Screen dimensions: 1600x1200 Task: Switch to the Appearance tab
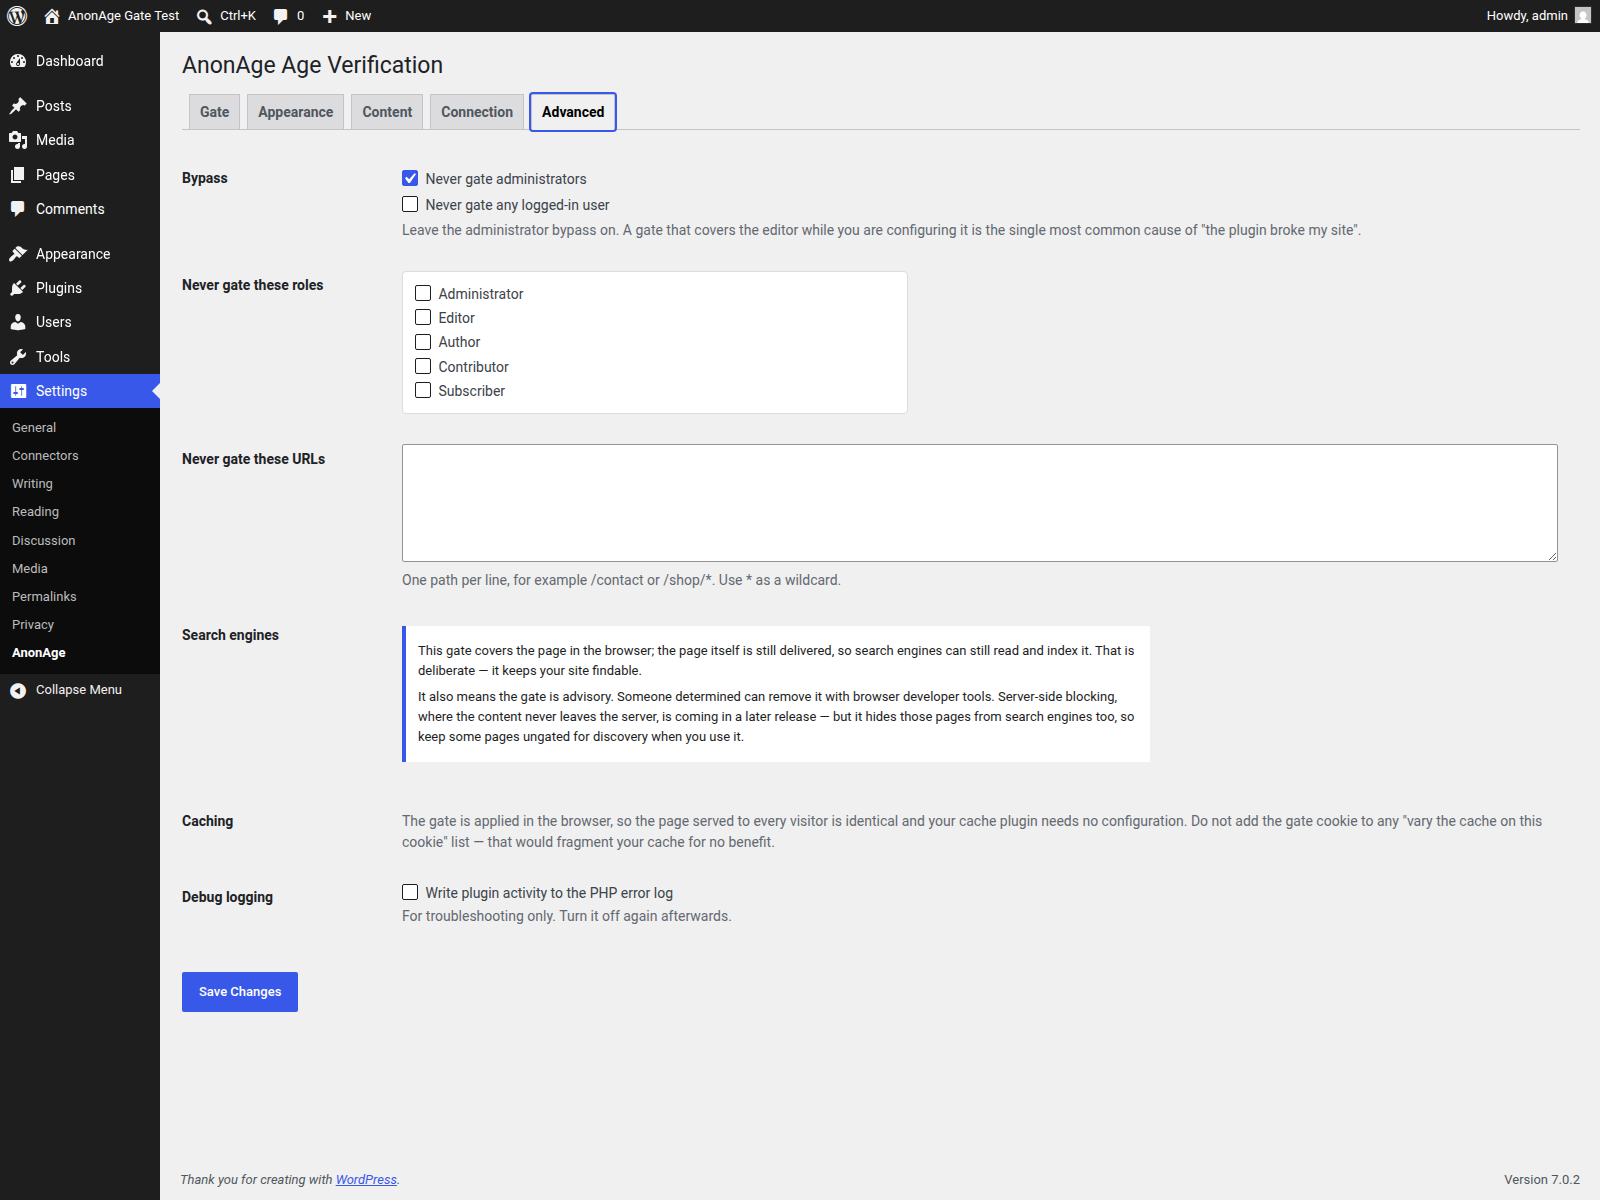(x=295, y=112)
